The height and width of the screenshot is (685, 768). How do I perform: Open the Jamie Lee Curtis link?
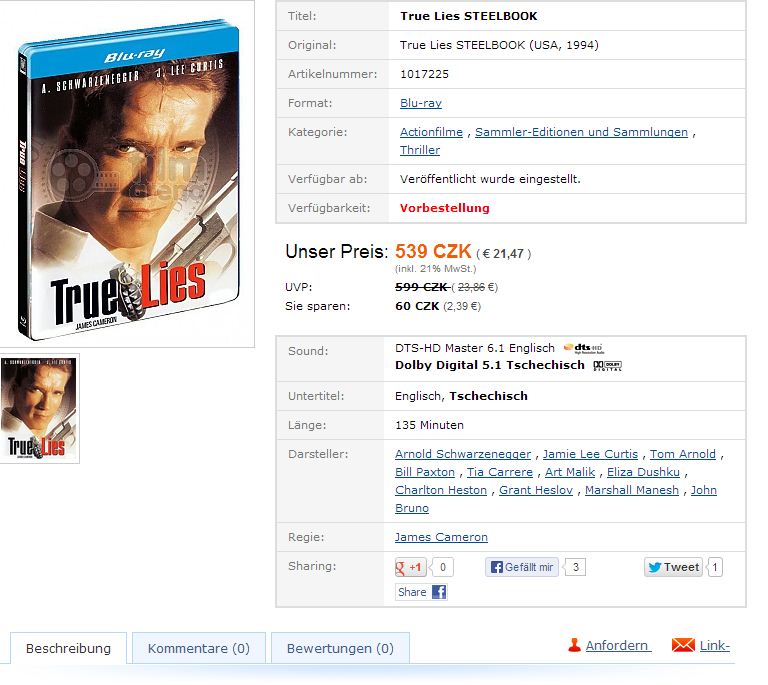590,454
